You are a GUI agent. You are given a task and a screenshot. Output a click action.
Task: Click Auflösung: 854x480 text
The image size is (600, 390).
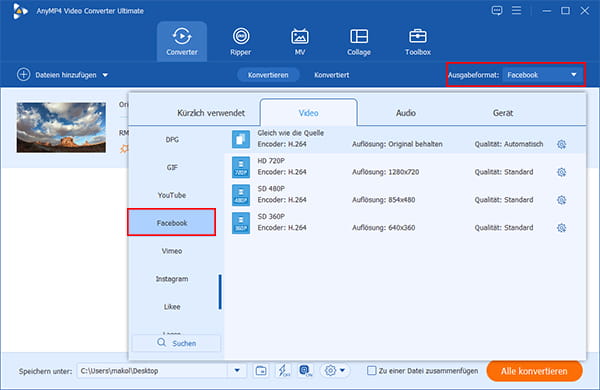[383, 200]
